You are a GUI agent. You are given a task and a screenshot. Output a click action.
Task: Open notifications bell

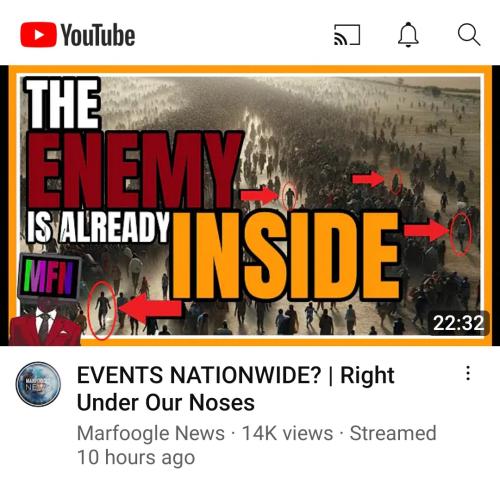[x=408, y=35]
